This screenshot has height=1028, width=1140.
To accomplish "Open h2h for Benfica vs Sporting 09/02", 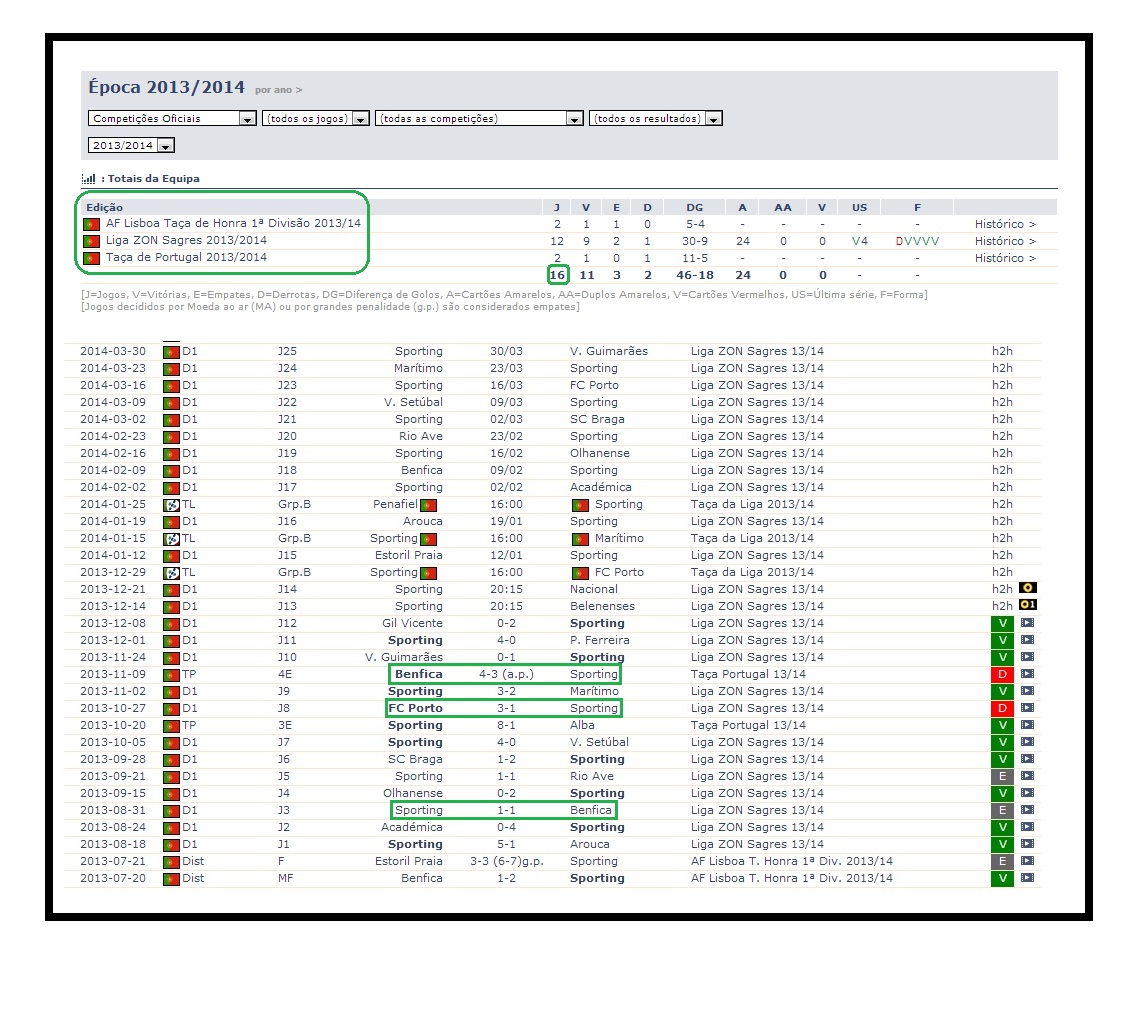I will pos(1002,470).
